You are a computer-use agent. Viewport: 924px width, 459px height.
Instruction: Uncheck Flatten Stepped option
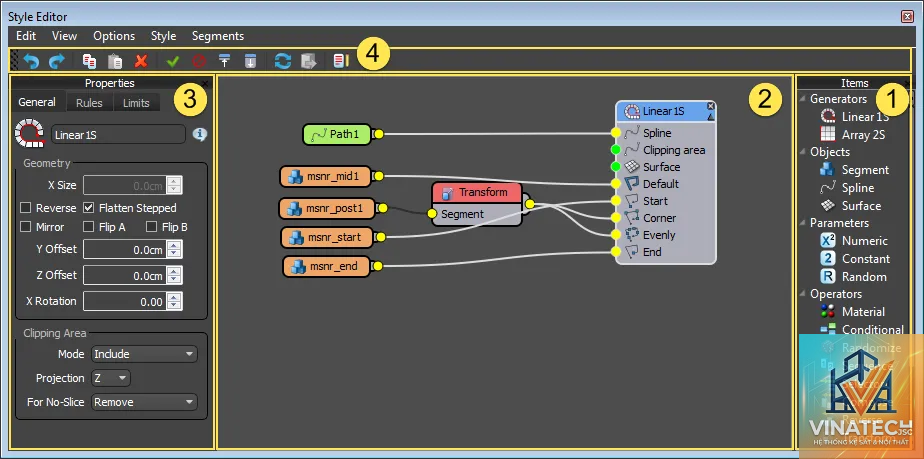[x=88, y=208]
